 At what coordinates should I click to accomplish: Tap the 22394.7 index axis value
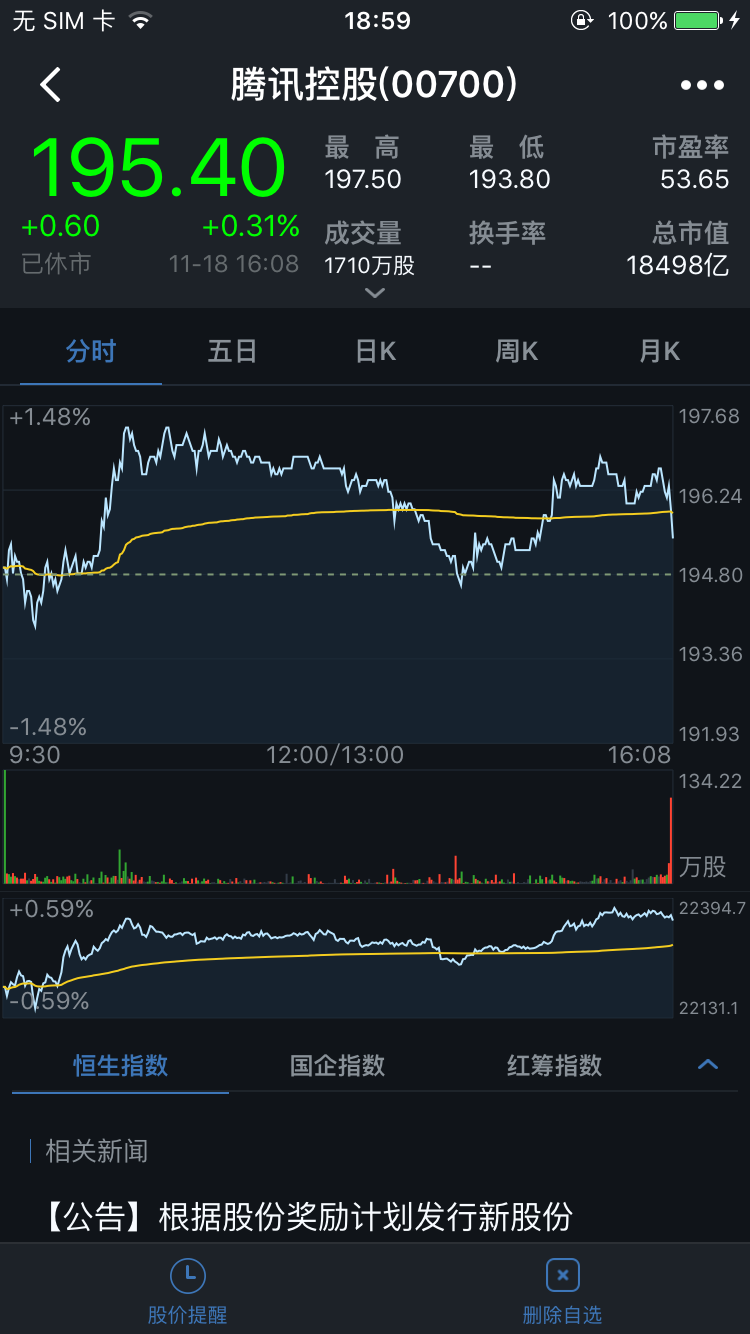(712, 908)
